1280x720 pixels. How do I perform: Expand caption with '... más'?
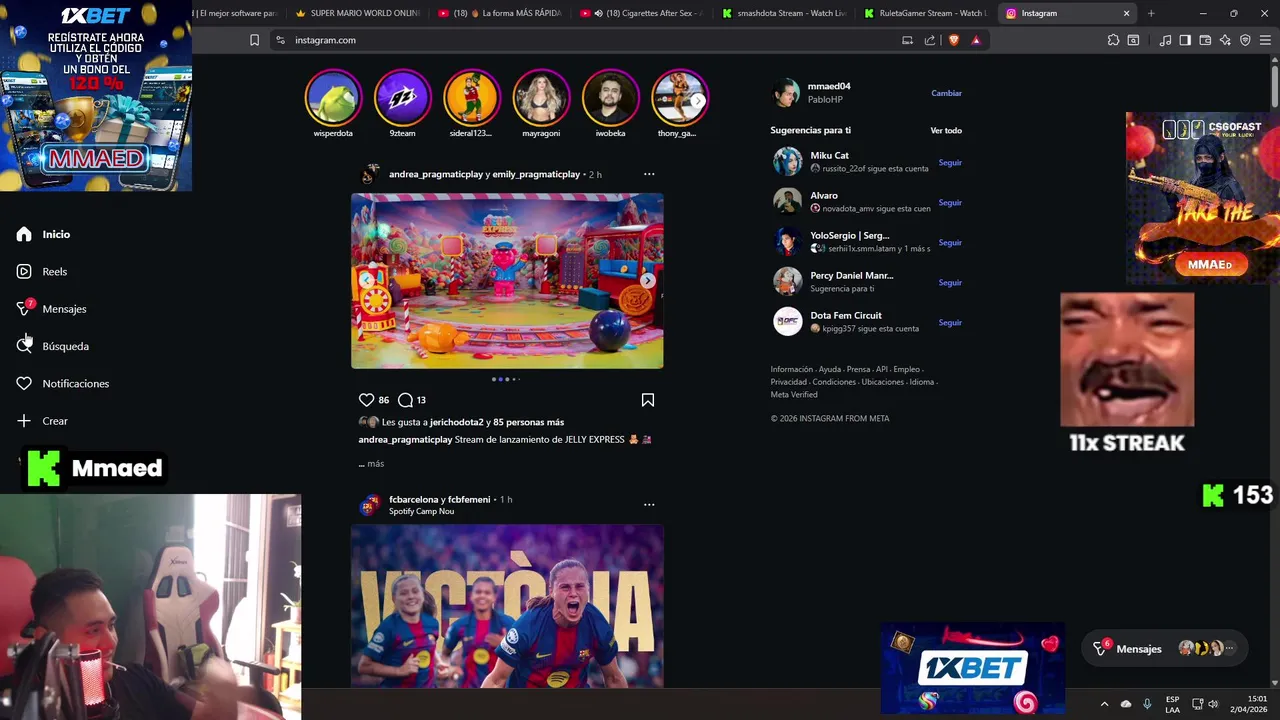(x=371, y=463)
